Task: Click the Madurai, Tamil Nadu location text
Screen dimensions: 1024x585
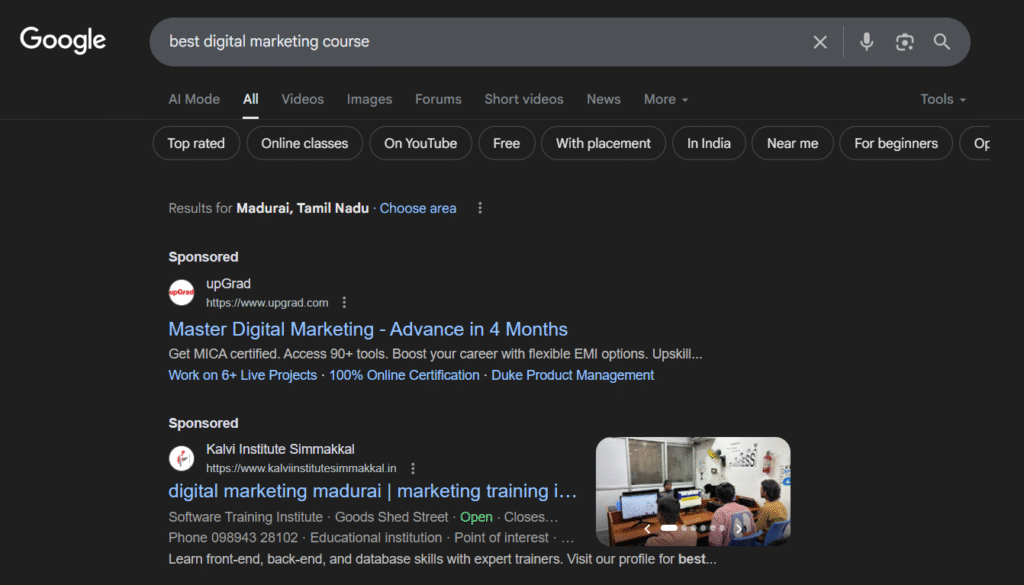Action: (302, 208)
